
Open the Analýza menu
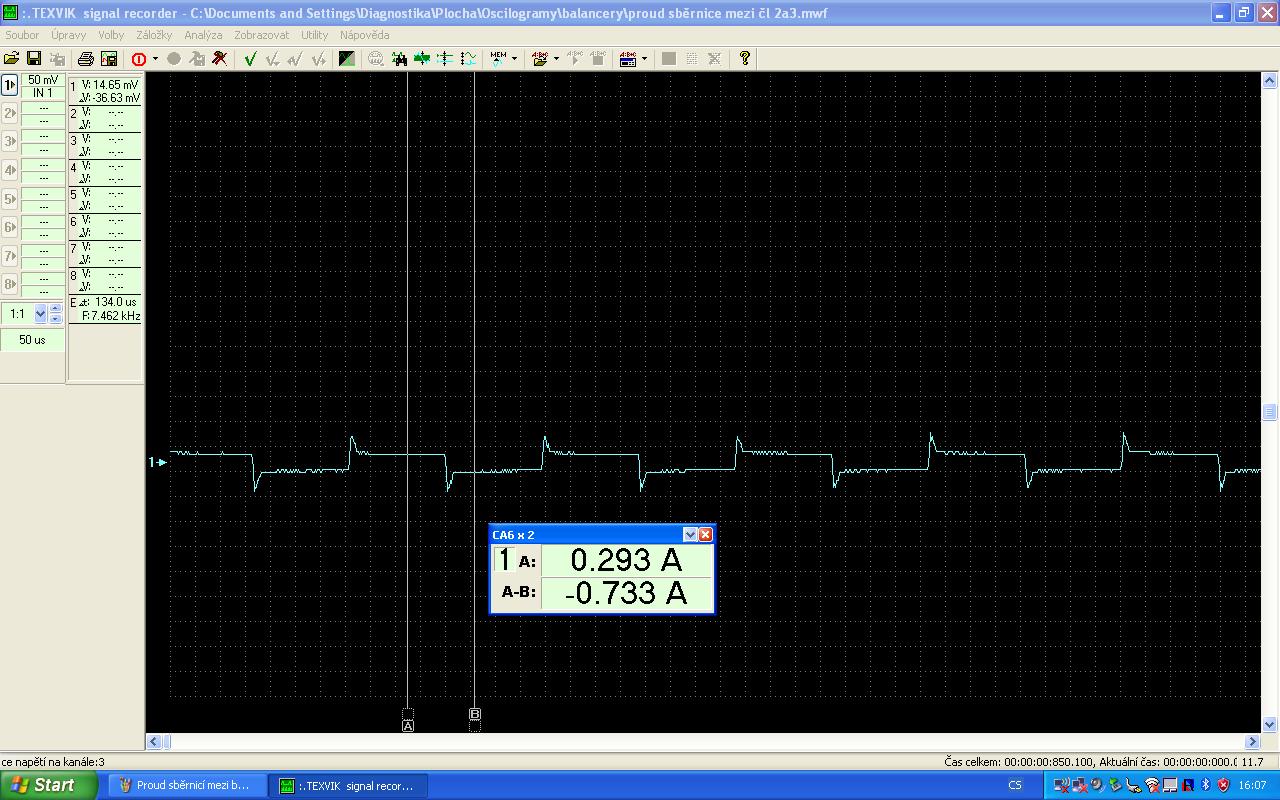203,35
